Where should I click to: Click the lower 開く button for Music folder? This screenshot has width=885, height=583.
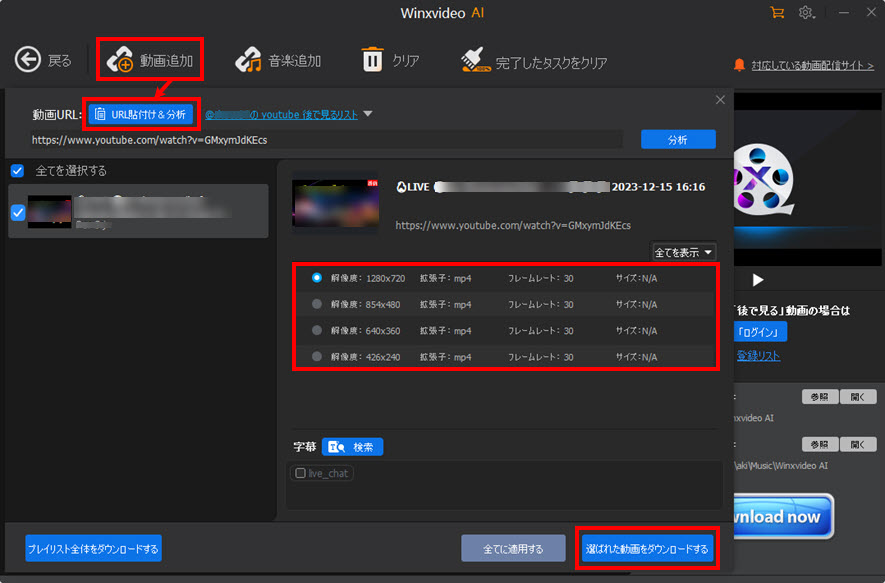click(x=858, y=444)
